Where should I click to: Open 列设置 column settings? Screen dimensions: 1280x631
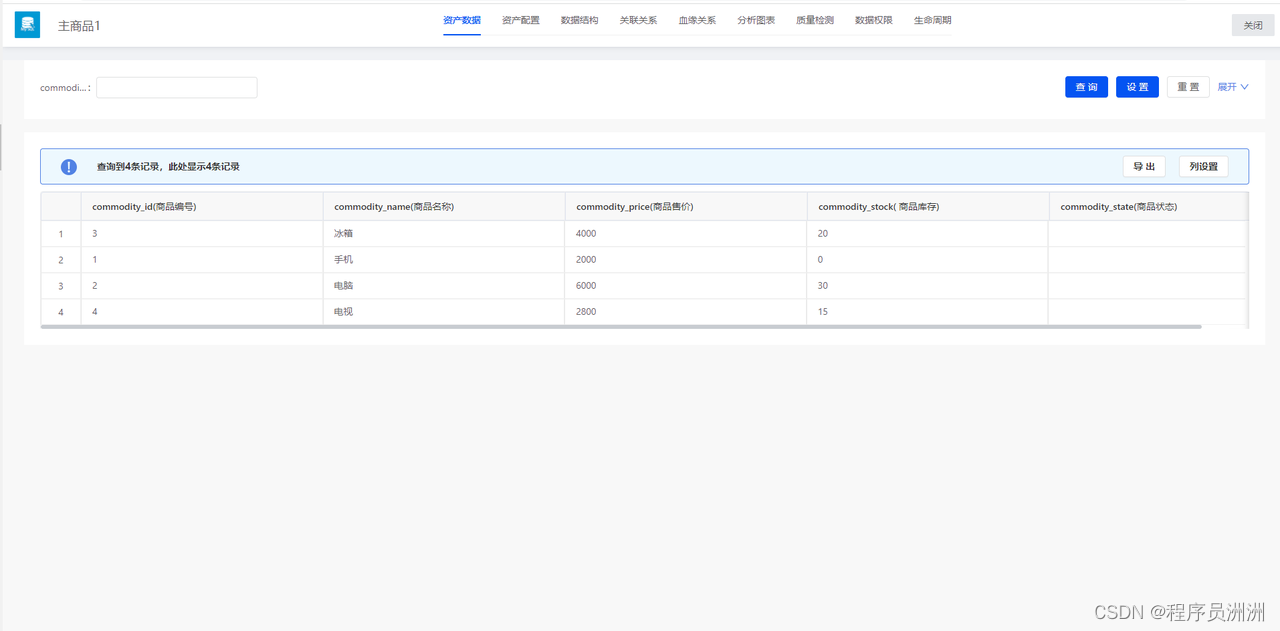pyautogui.click(x=1203, y=167)
